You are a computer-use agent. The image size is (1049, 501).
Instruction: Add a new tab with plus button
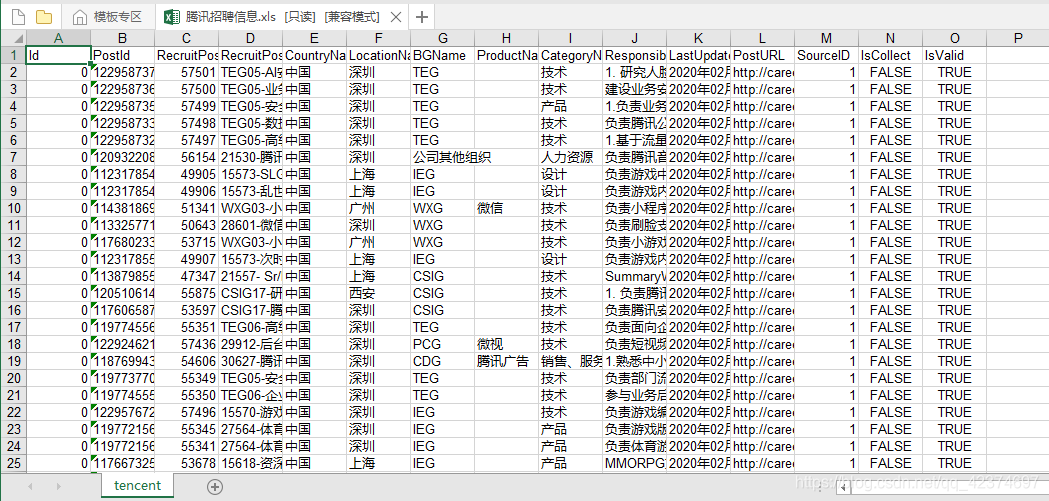[422, 17]
